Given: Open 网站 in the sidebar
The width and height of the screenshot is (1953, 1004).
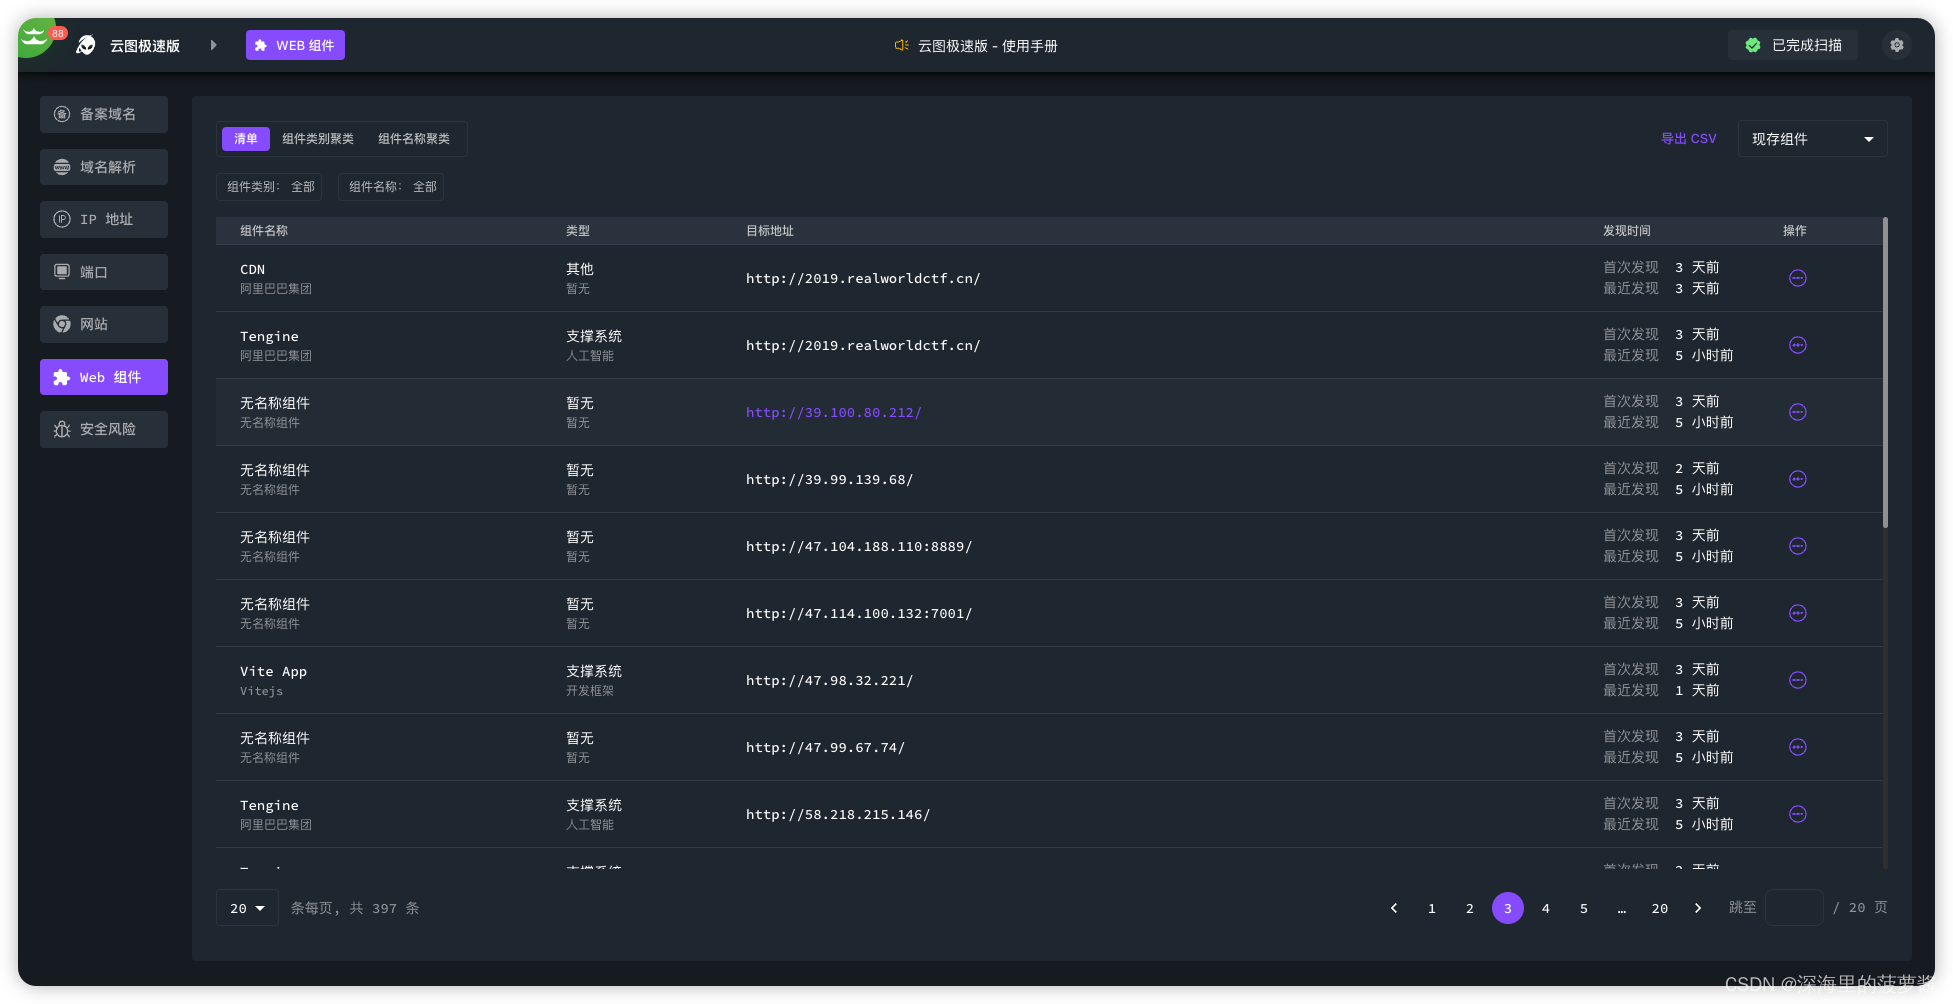Looking at the screenshot, I should 104,324.
